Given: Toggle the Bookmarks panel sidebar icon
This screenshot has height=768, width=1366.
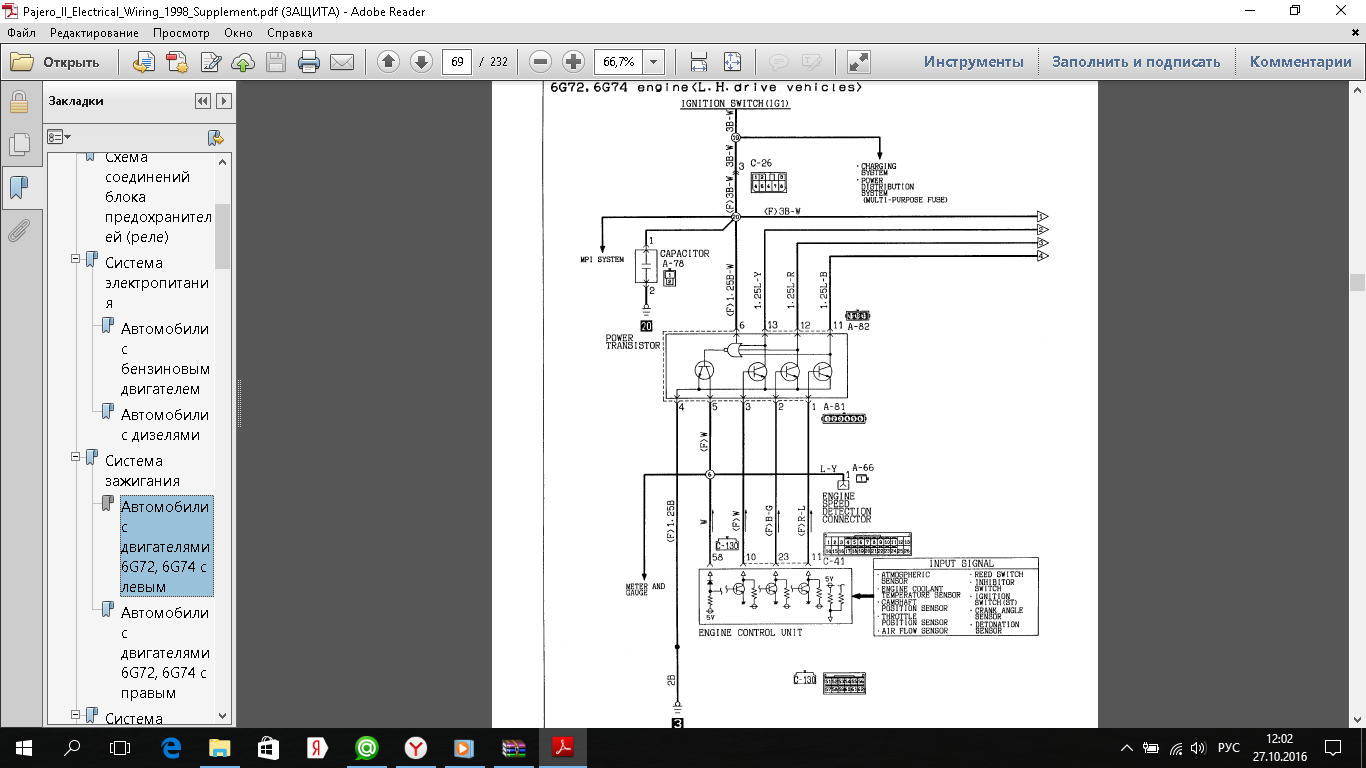Looking at the screenshot, I should 18,188.
